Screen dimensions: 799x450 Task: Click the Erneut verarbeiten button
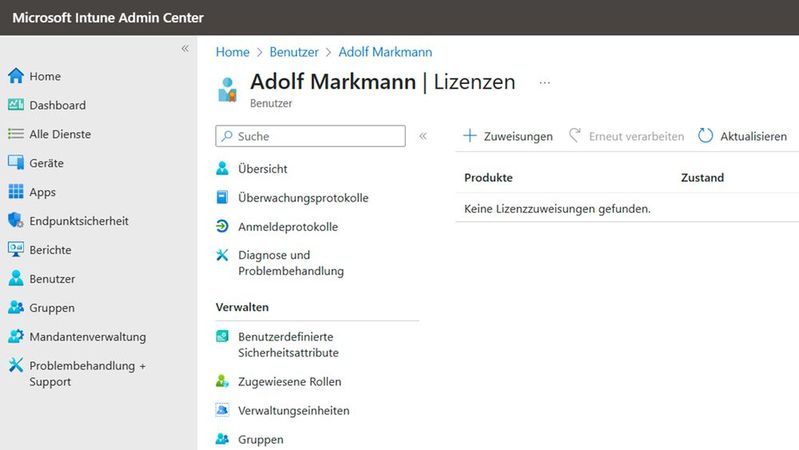[626, 136]
